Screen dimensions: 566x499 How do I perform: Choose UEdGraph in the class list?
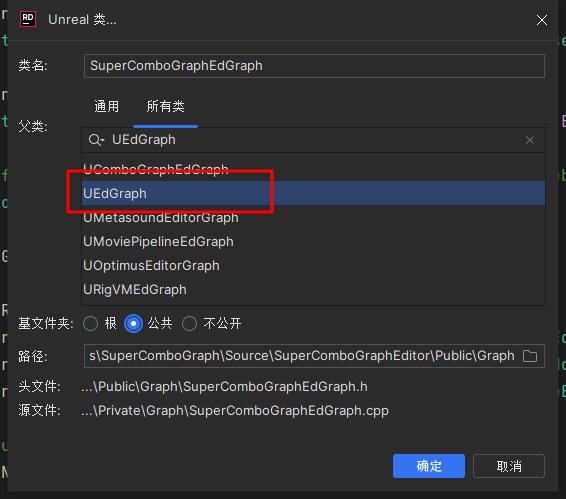[313, 193]
